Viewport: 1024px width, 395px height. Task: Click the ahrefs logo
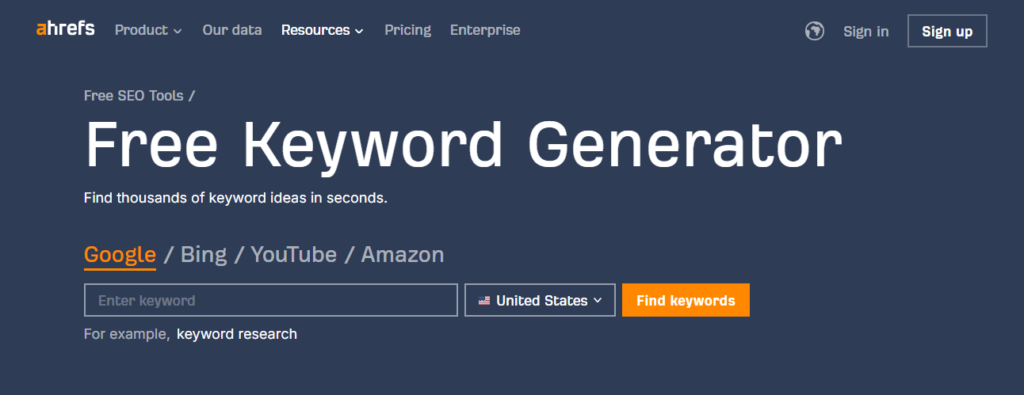point(65,29)
